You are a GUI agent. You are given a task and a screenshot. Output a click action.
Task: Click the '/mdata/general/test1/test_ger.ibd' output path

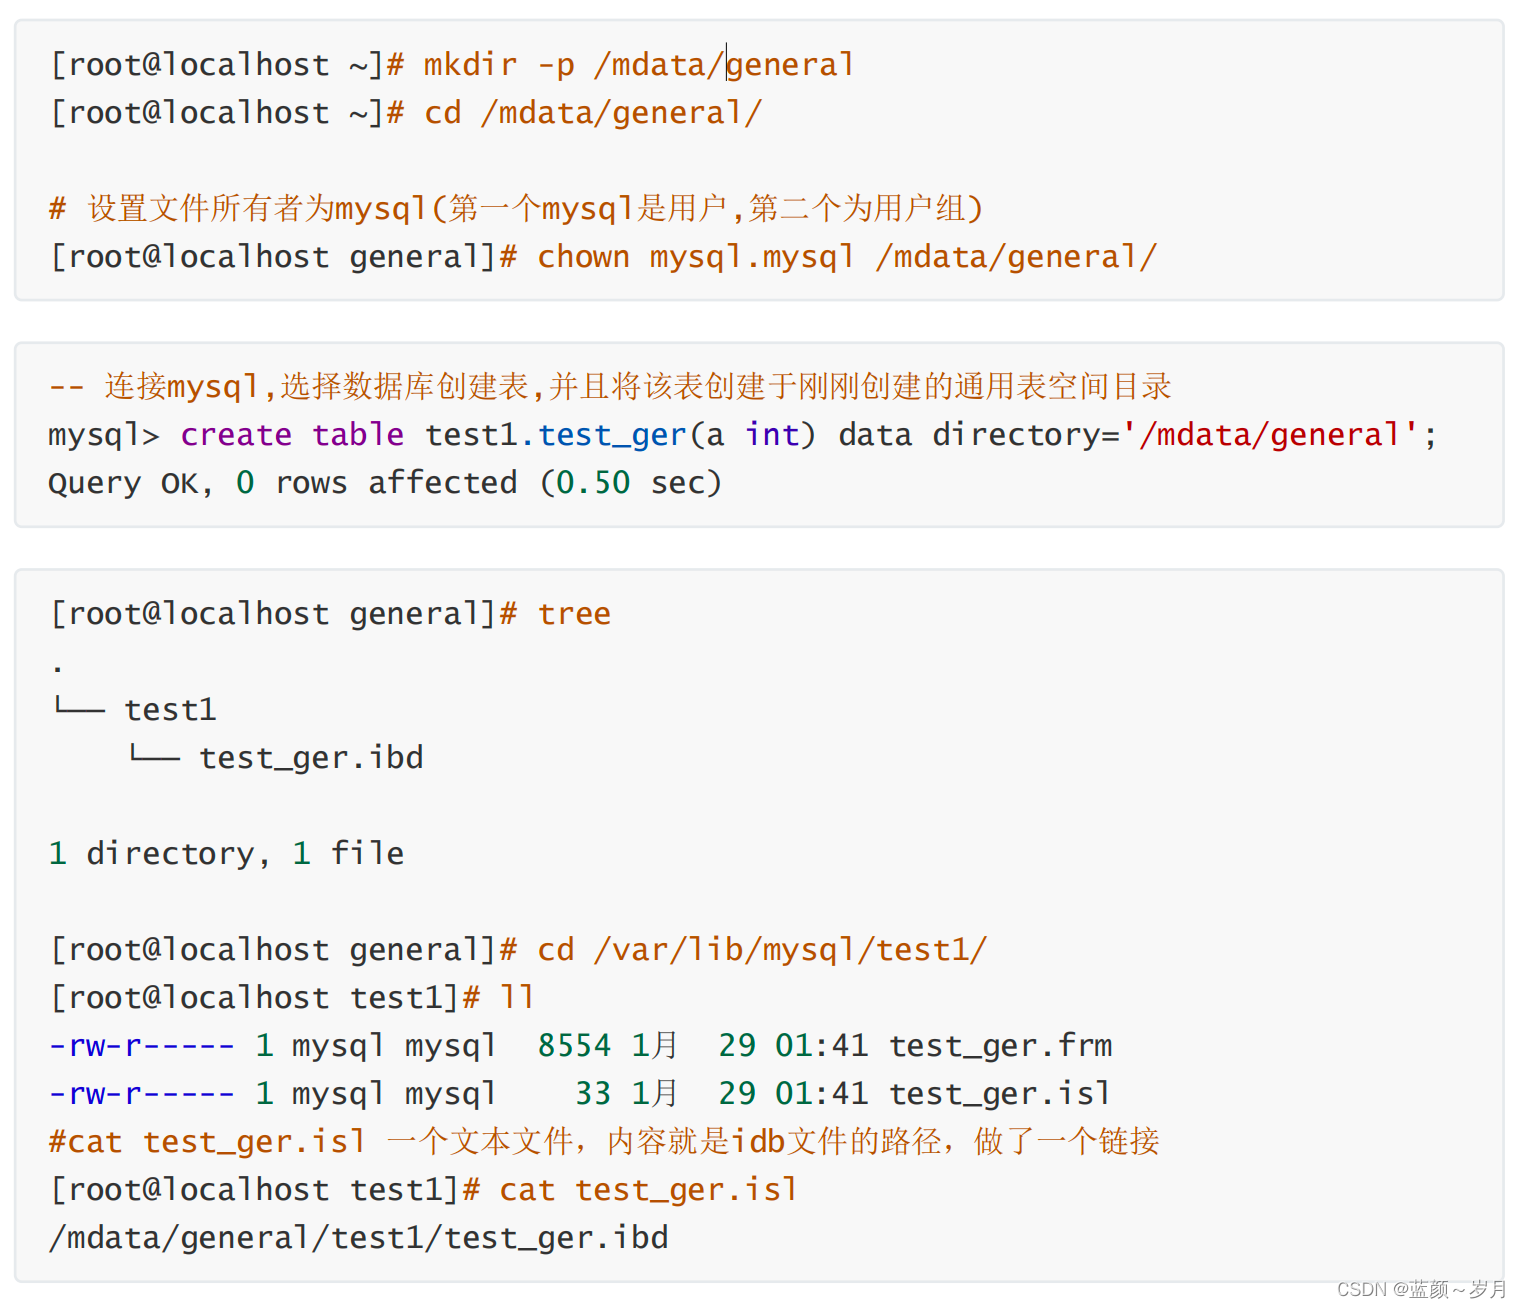click(358, 1238)
